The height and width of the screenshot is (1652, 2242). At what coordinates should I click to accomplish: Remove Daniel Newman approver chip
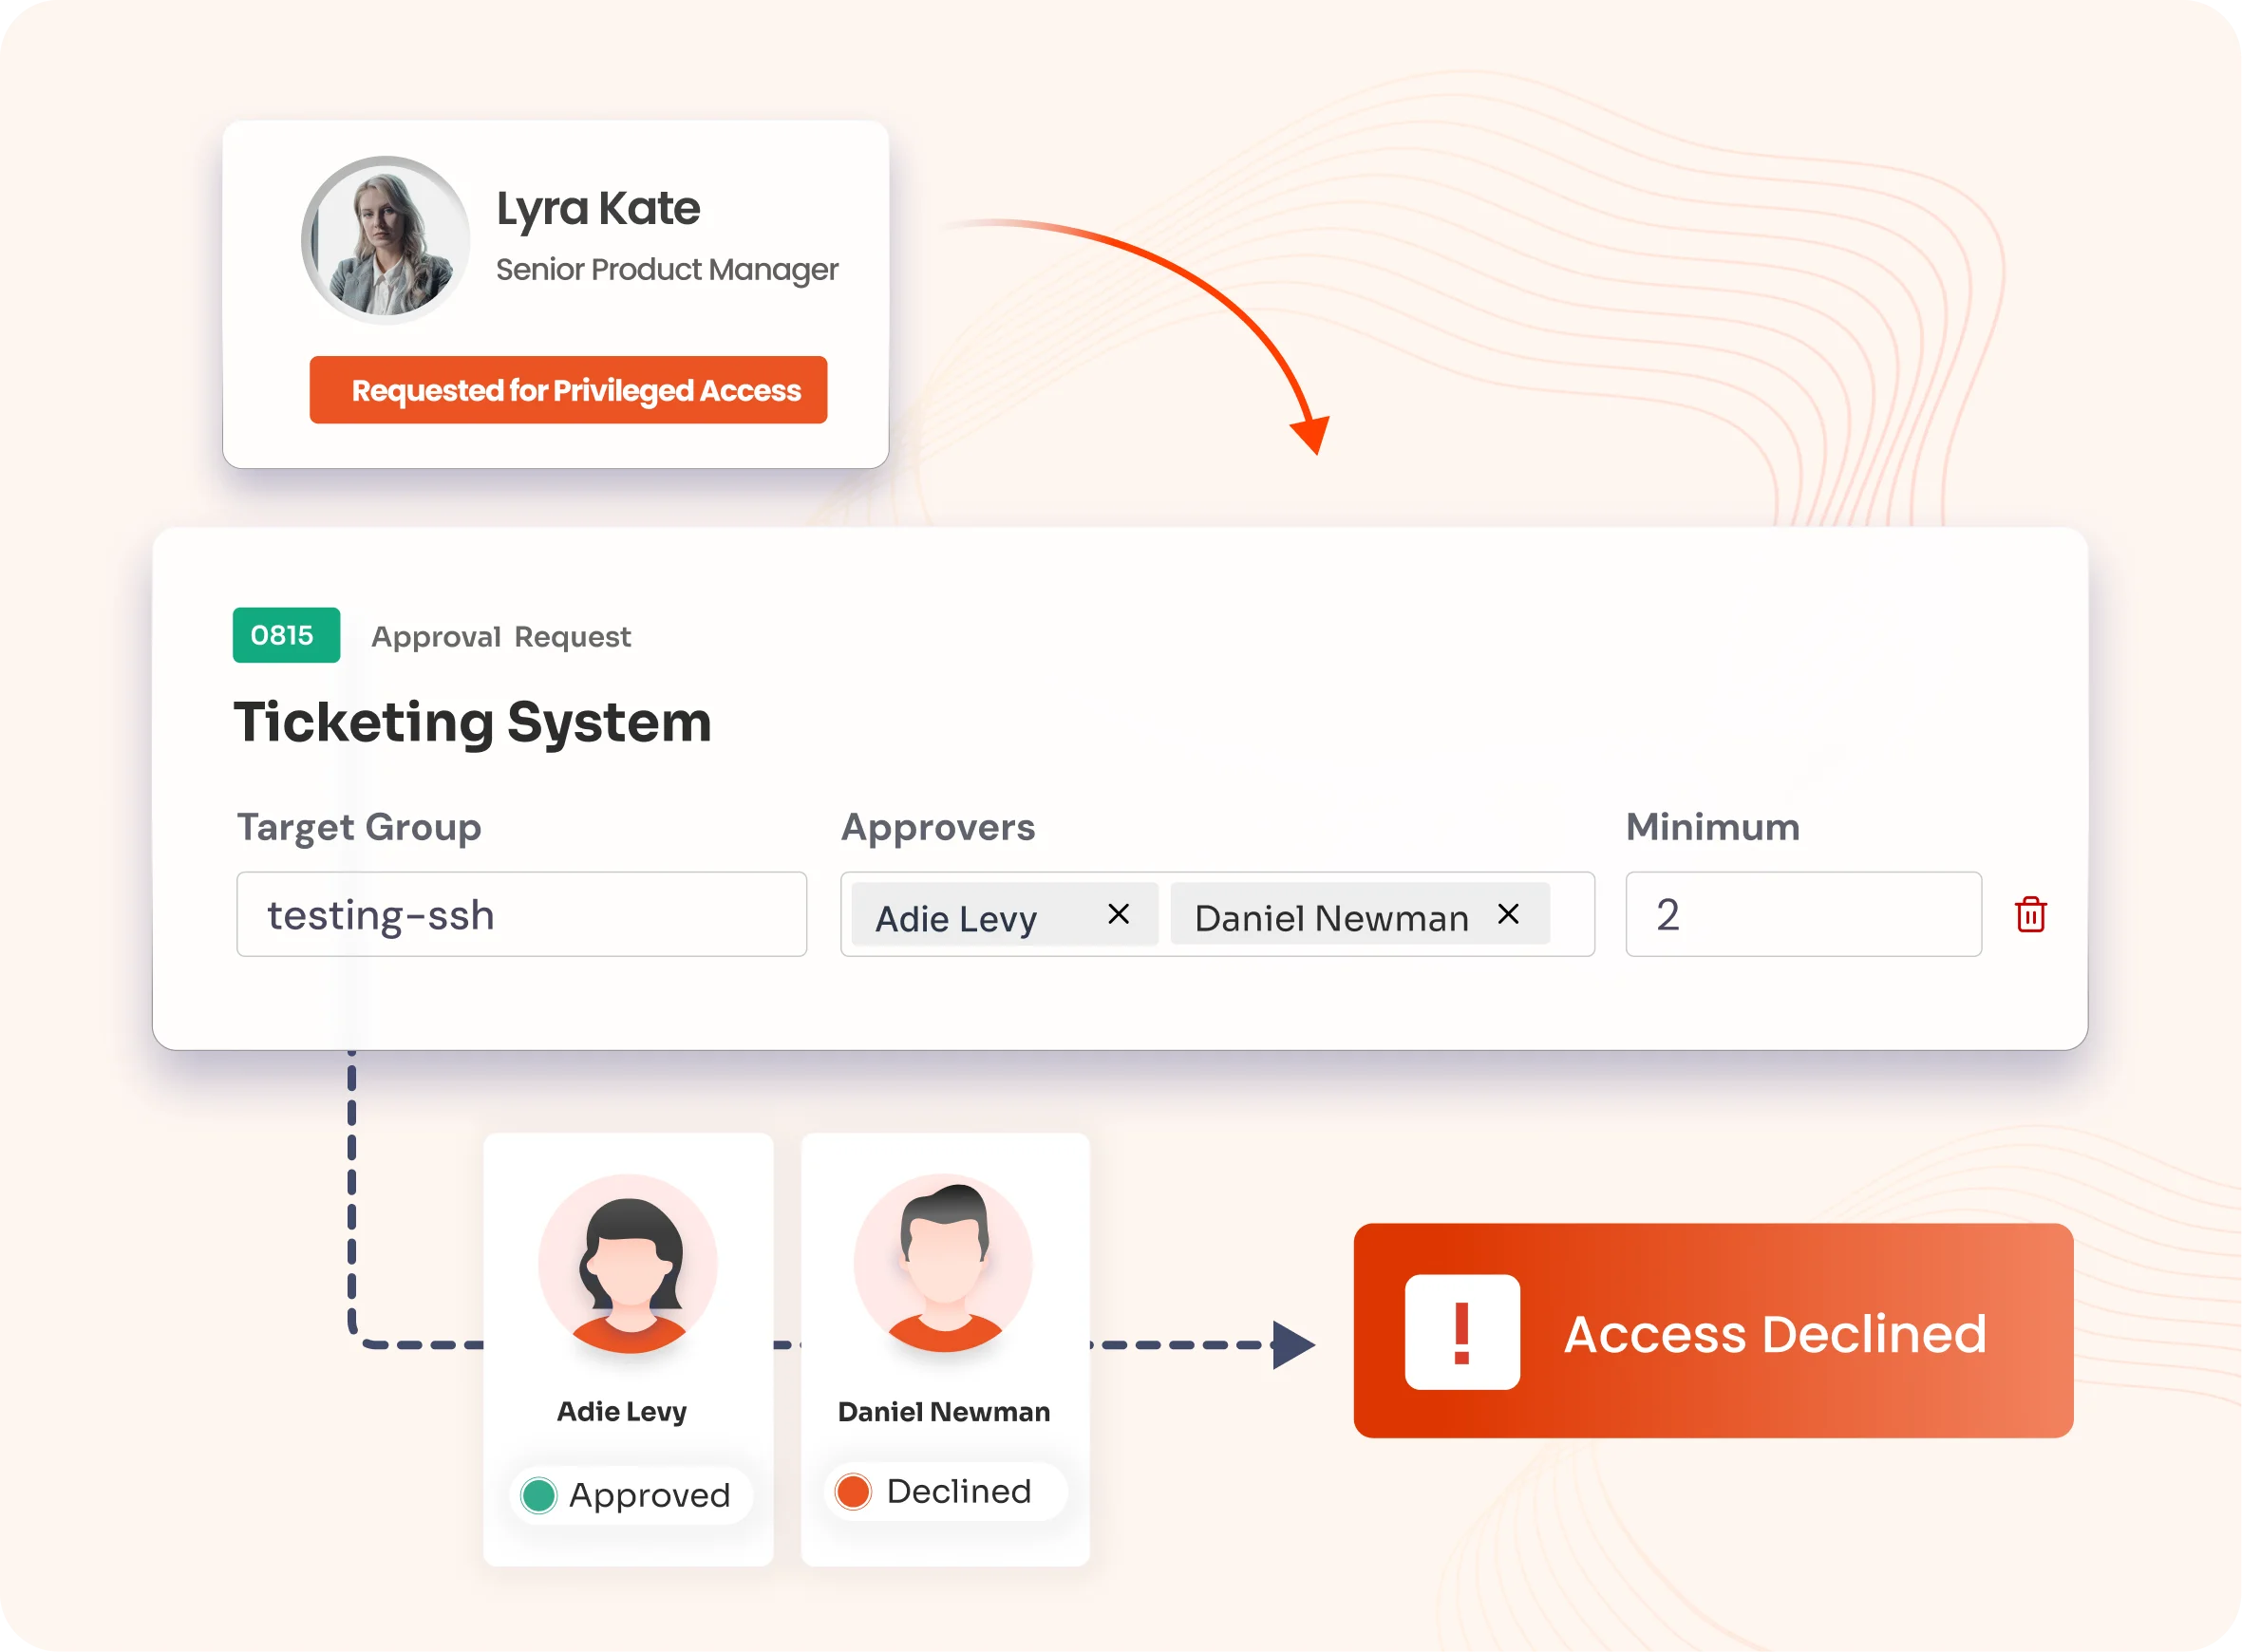pos(1508,913)
